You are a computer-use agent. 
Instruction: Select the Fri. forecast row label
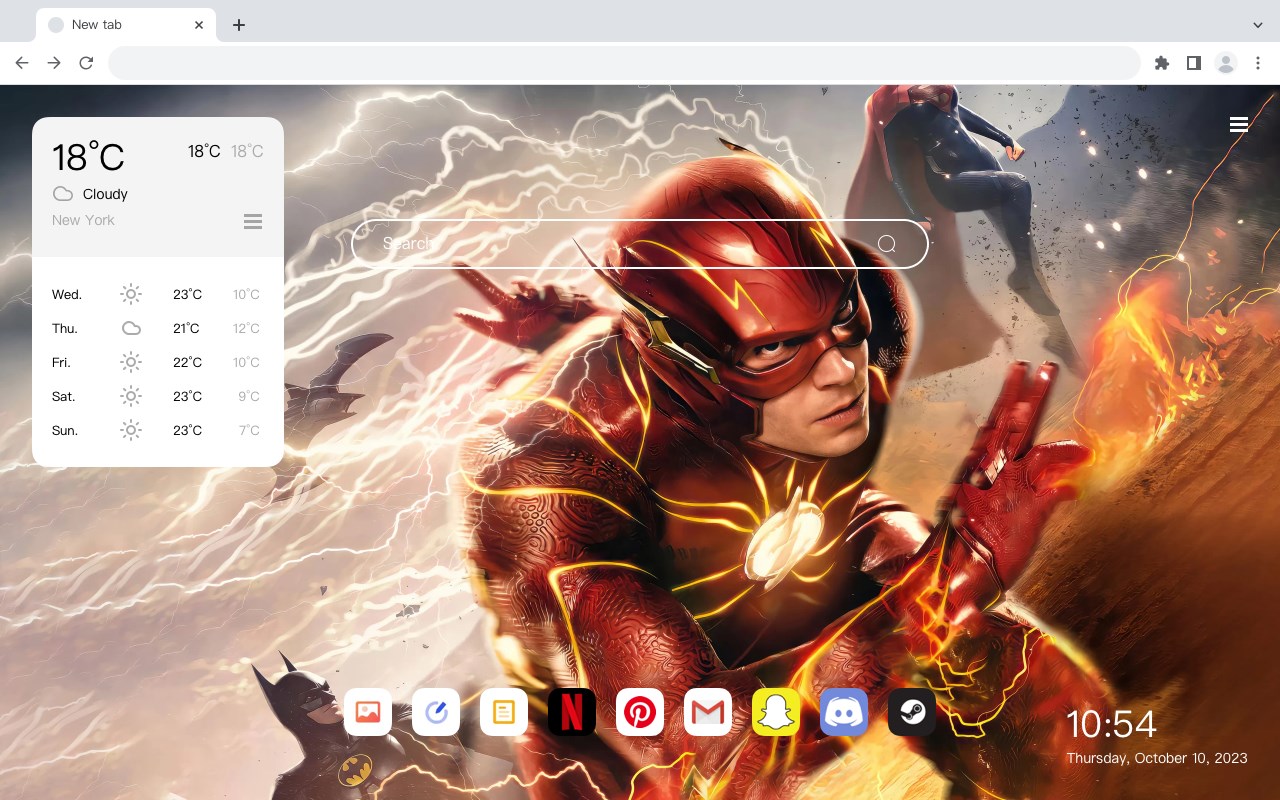click(x=62, y=362)
